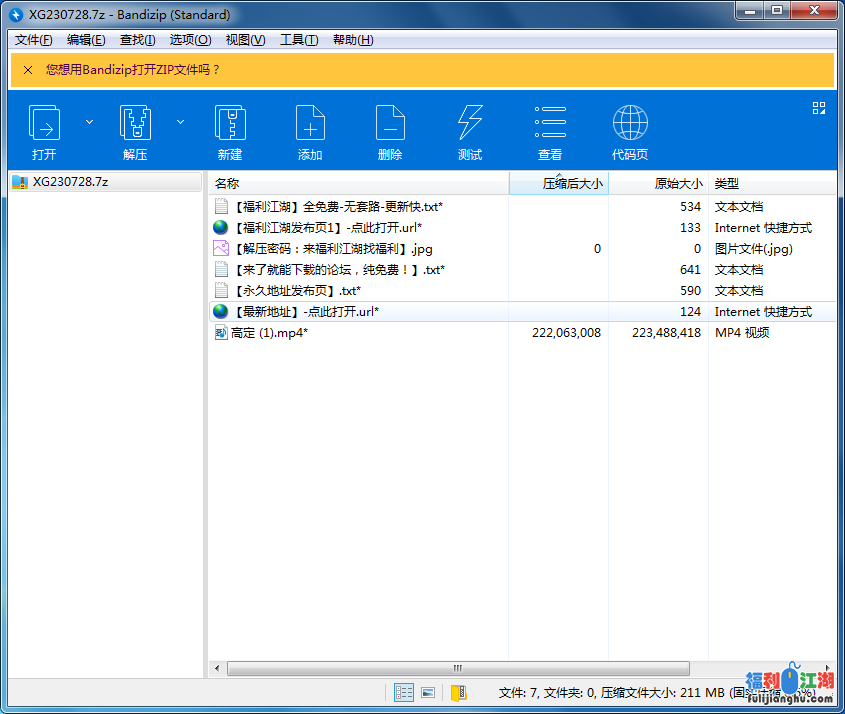This screenshot has width=845, height=714.
Task: Click the 解压 (Extract) toolbar icon
Action: tap(135, 124)
